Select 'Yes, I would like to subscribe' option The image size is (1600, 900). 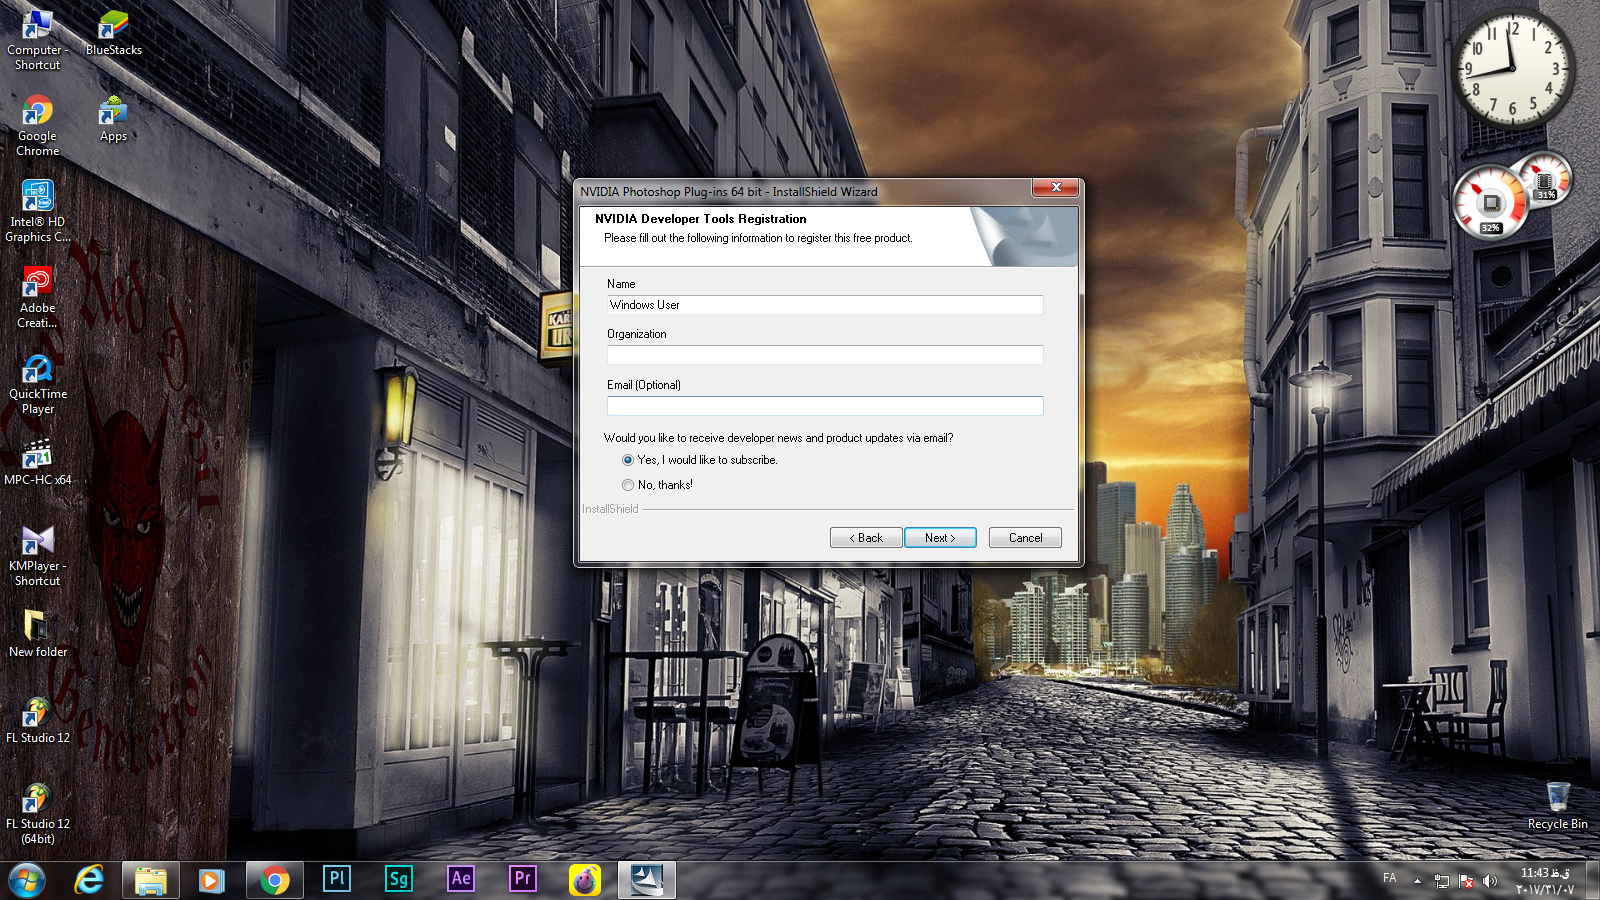[700, 460]
